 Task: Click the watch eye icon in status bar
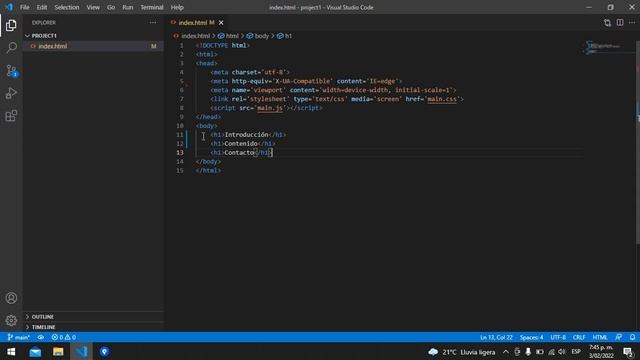(40, 337)
